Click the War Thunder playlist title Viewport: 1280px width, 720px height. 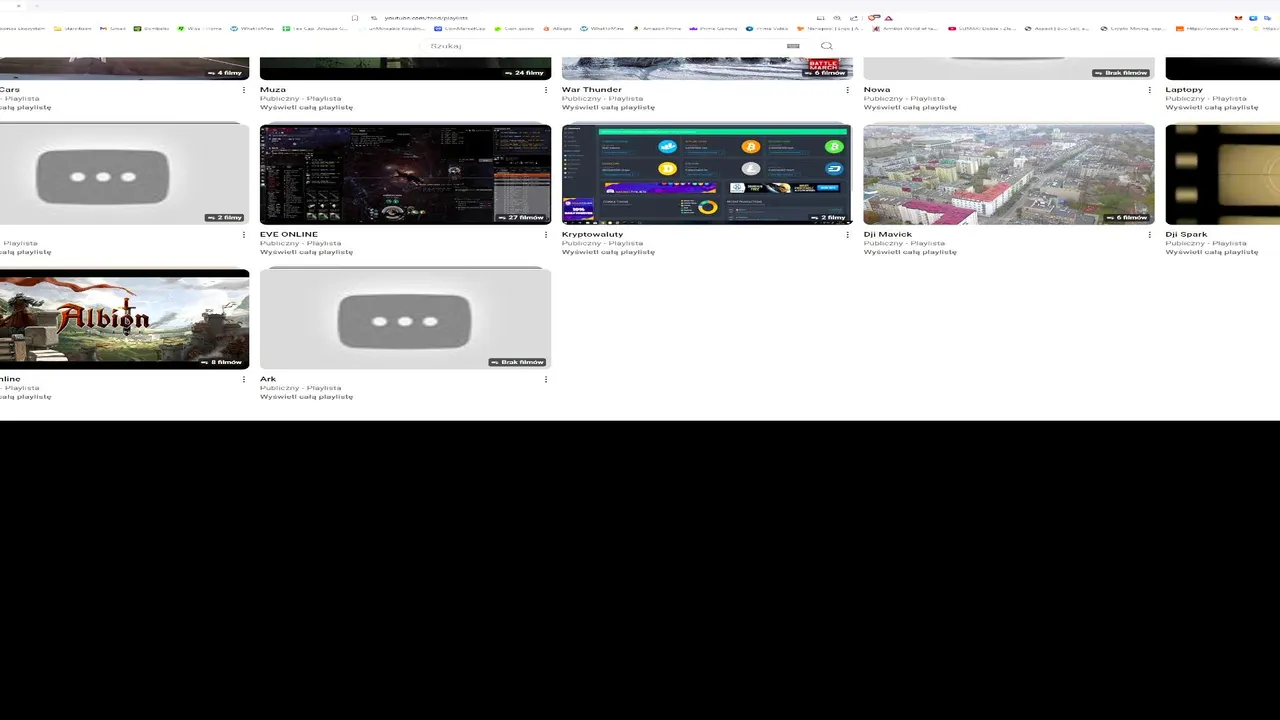coord(592,90)
